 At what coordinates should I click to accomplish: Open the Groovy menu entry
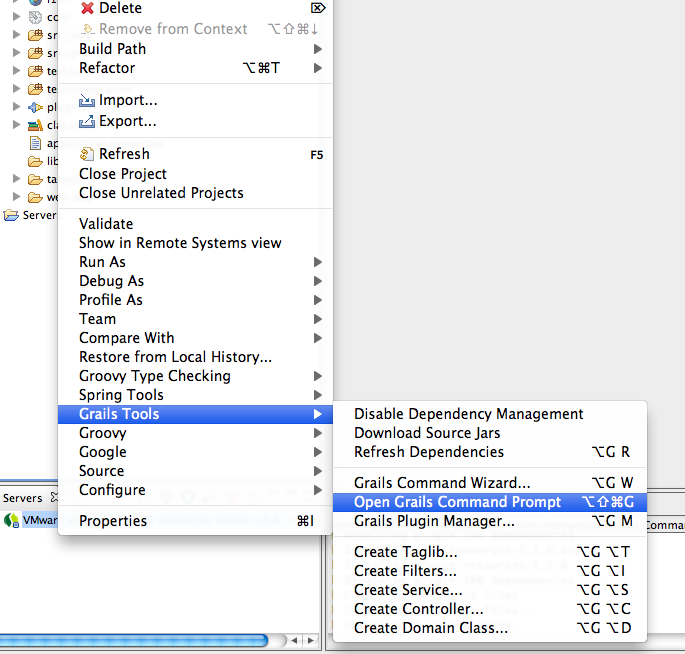pyautogui.click(x=195, y=433)
